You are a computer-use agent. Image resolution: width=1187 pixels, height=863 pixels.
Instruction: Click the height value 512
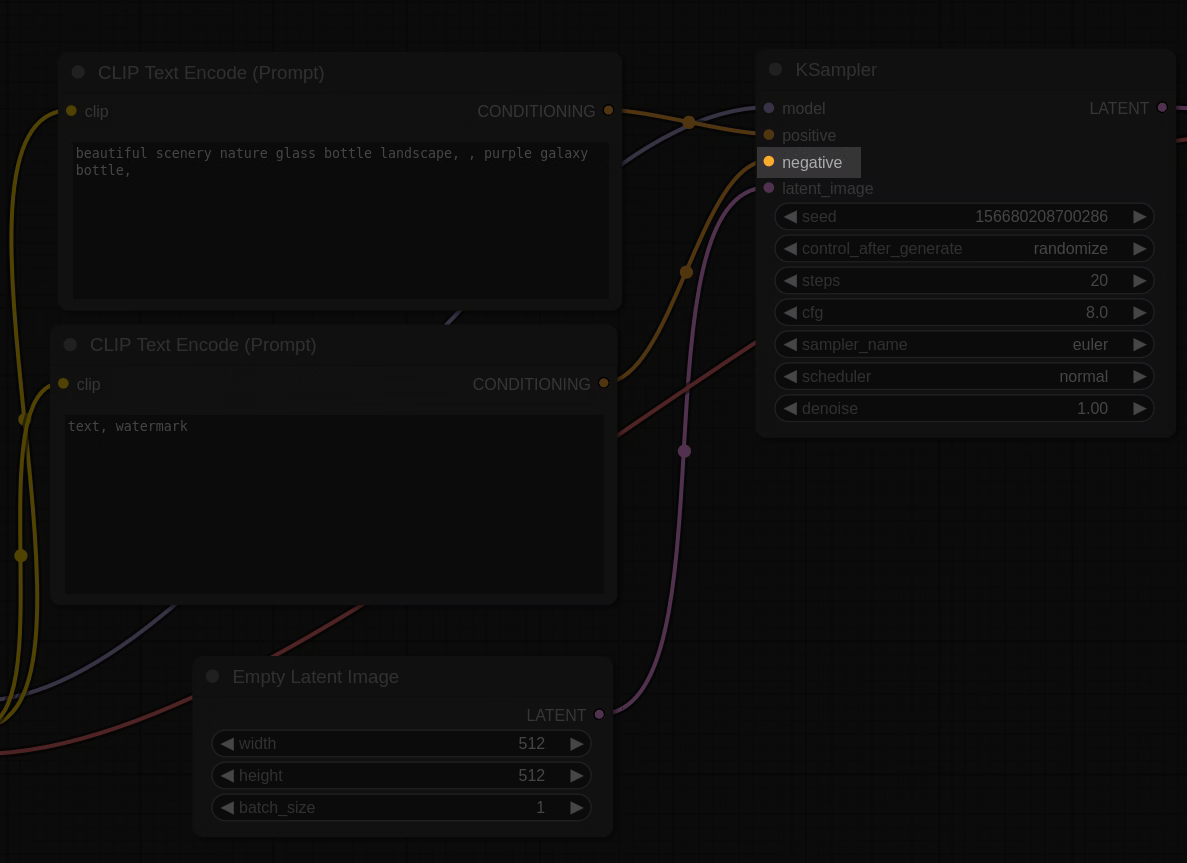531,775
